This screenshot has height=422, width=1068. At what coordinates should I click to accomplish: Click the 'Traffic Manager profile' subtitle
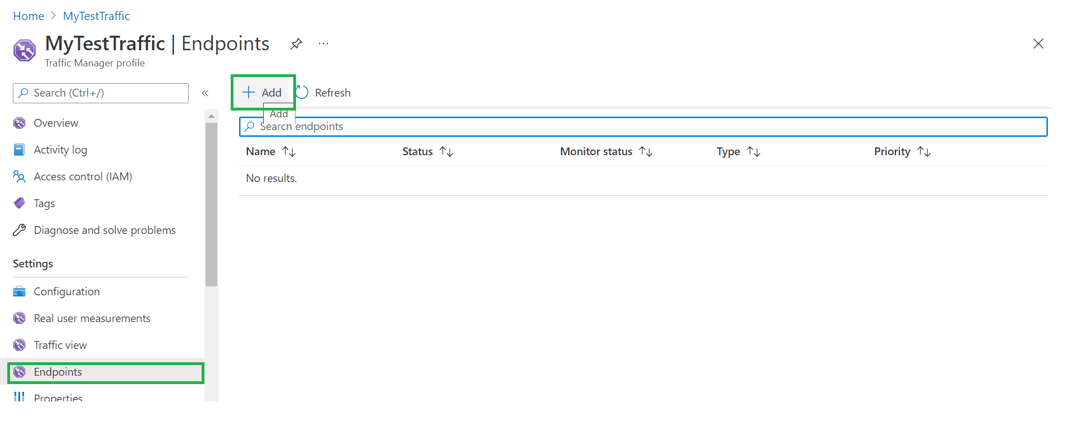[95, 63]
